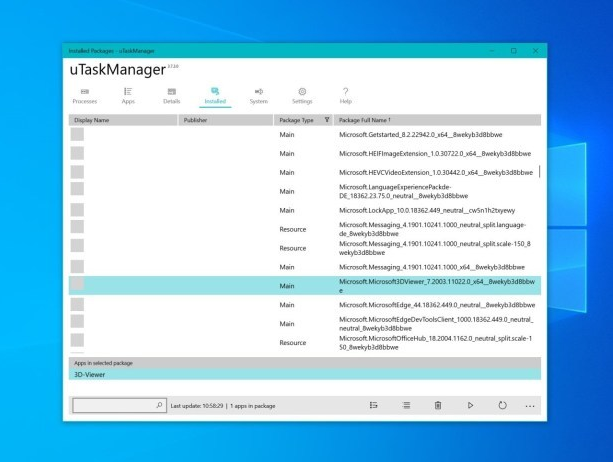The height and width of the screenshot is (462, 613).
Task: Select 3D-Viewer in the apps list
Action: click(x=305, y=374)
